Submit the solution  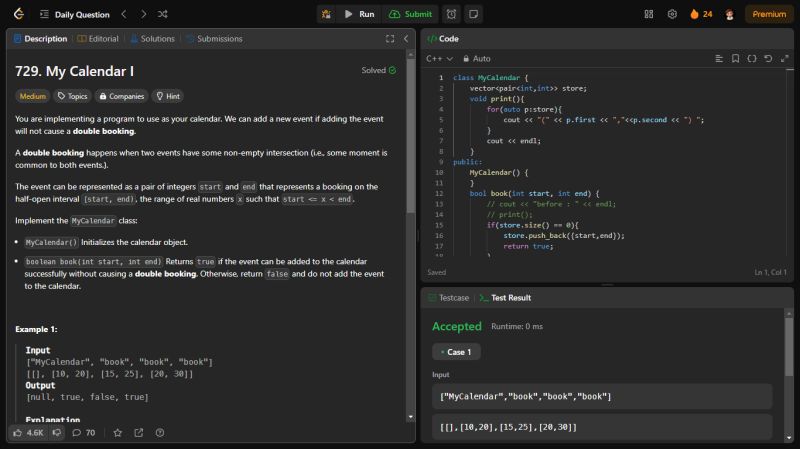coord(410,14)
